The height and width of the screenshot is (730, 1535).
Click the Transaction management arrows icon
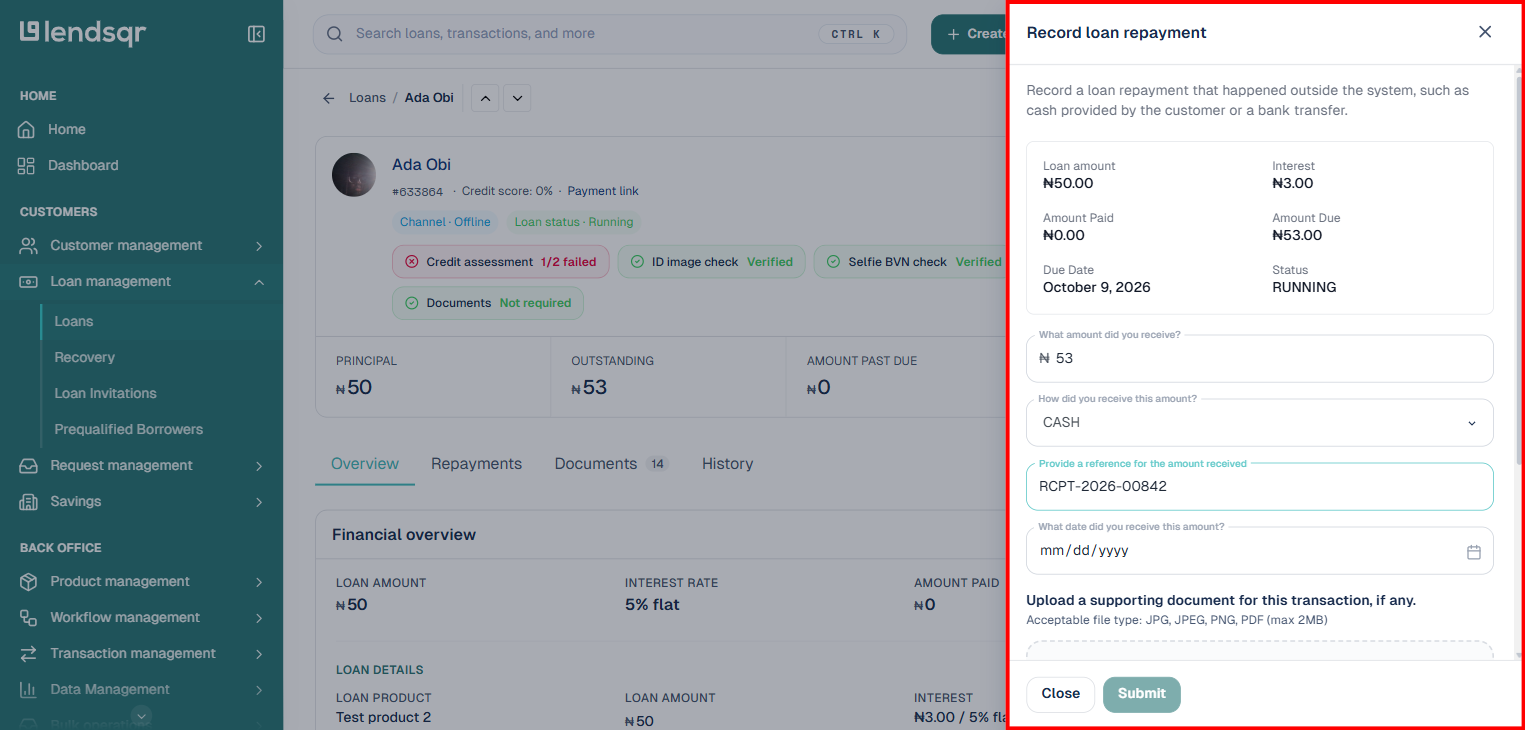click(x=29, y=653)
